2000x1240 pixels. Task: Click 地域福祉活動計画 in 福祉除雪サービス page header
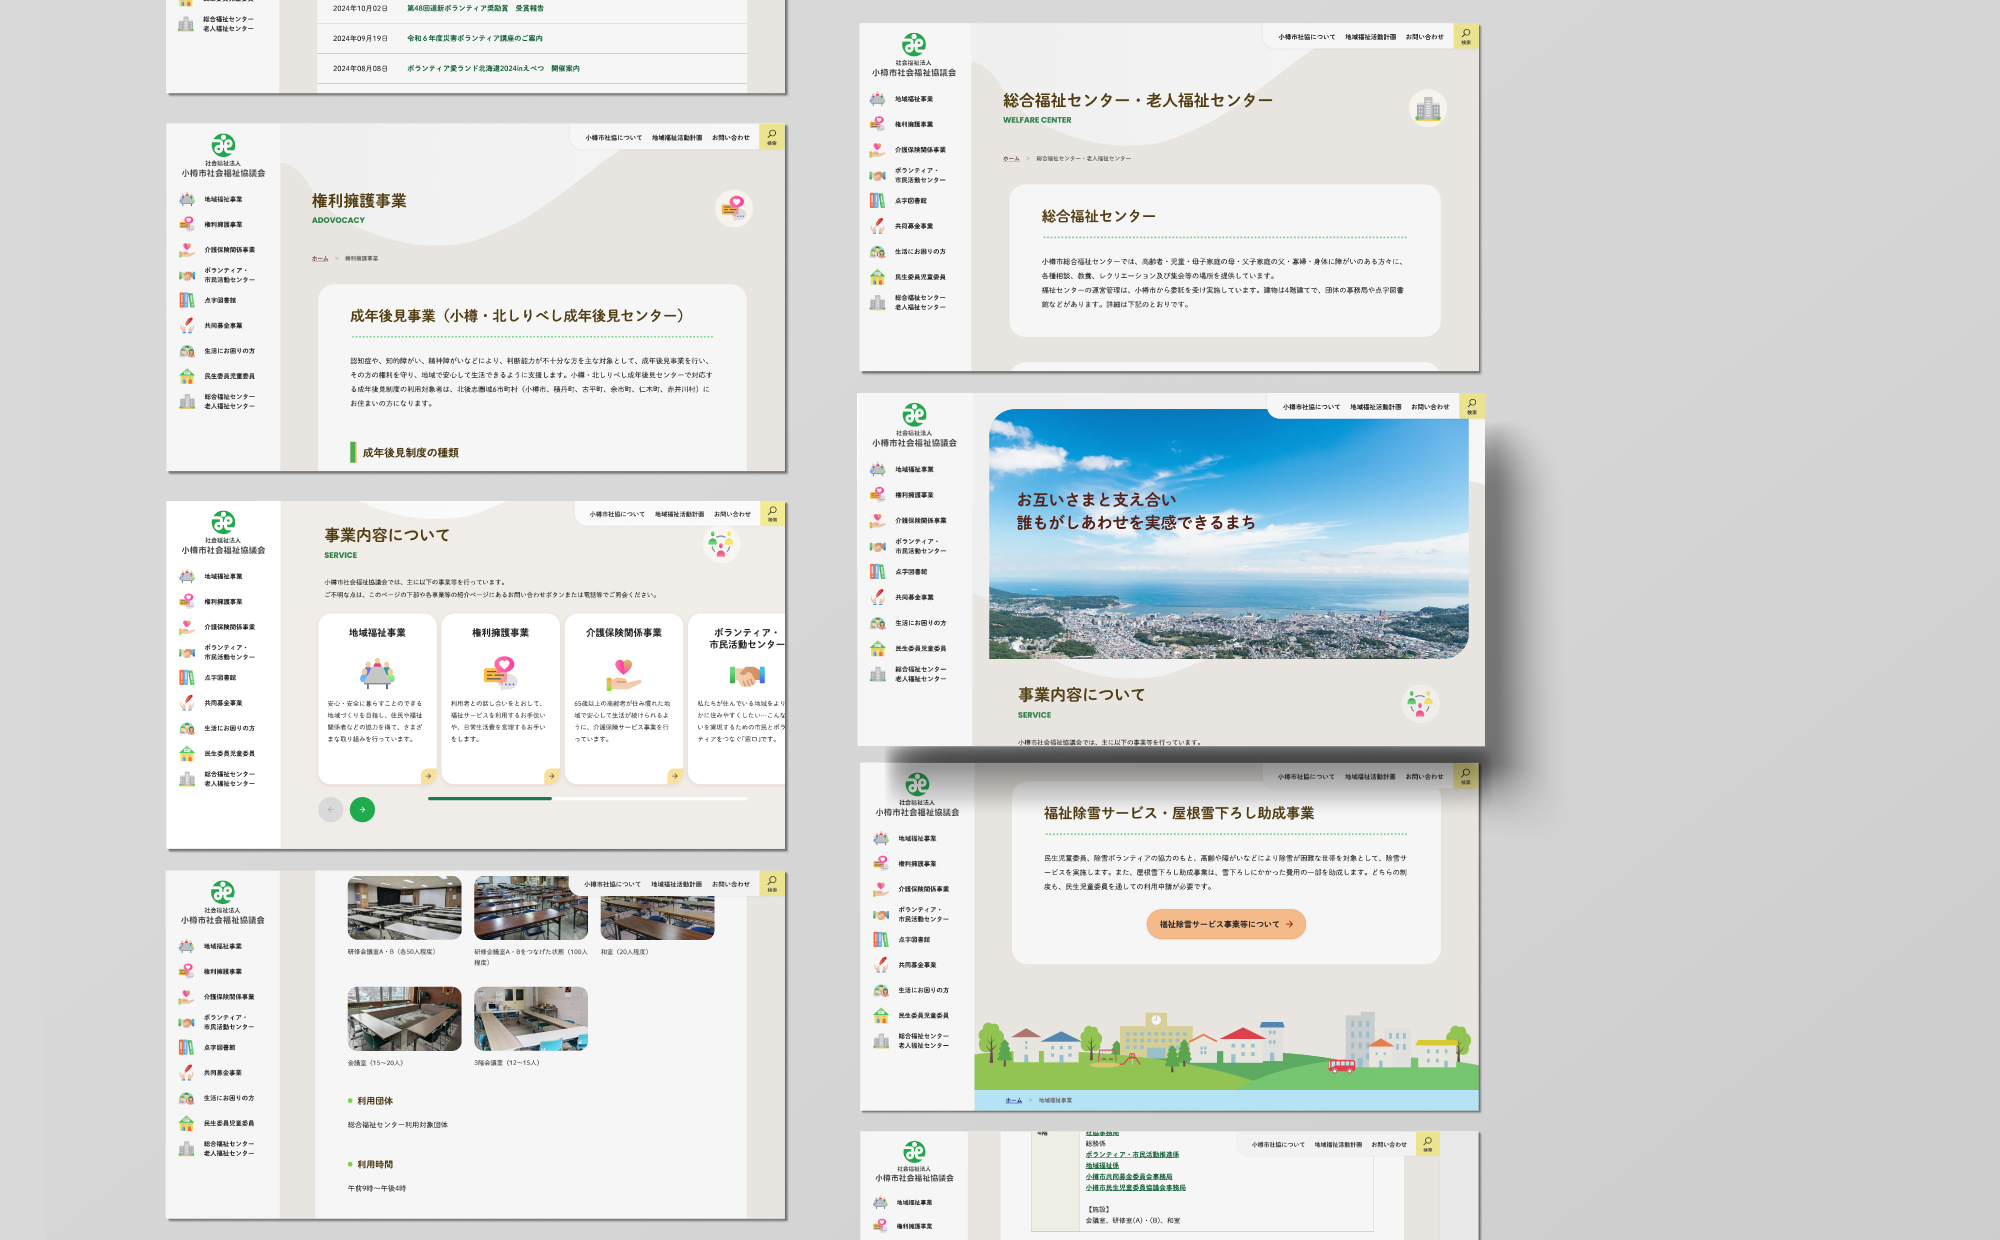(1369, 776)
